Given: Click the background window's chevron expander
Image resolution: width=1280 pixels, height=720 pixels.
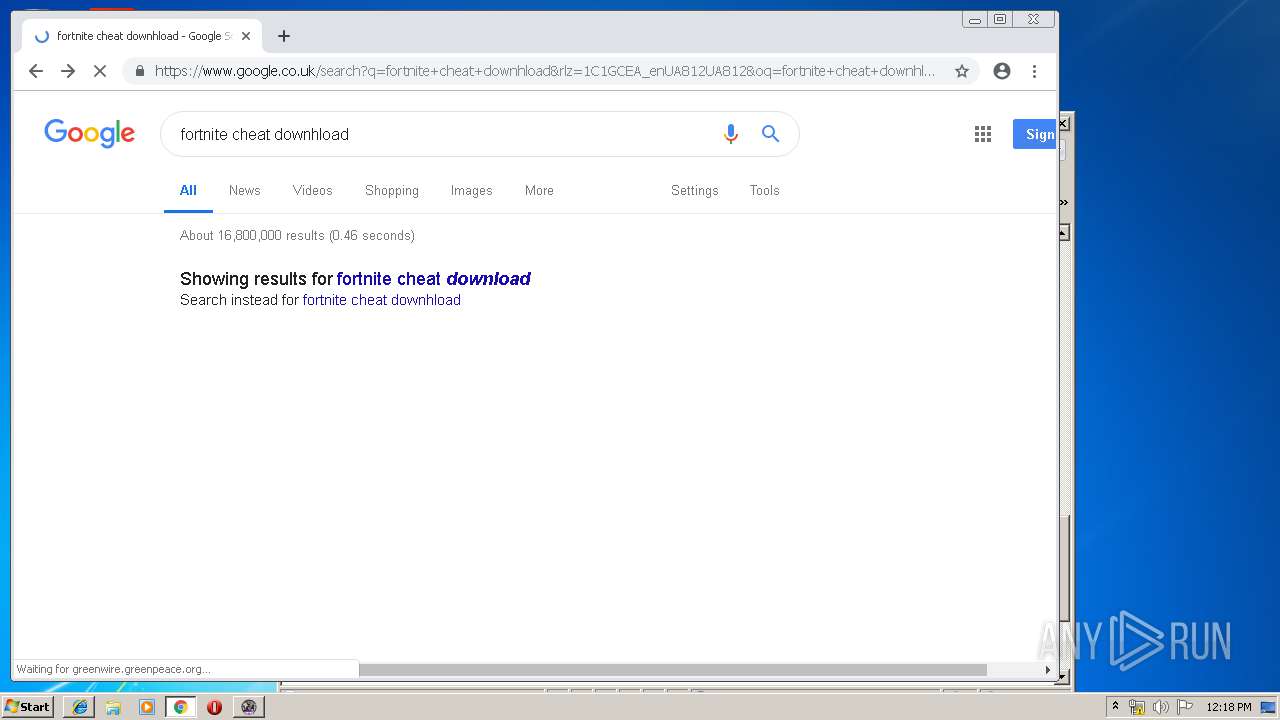Looking at the screenshot, I should [x=1064, y=202].
